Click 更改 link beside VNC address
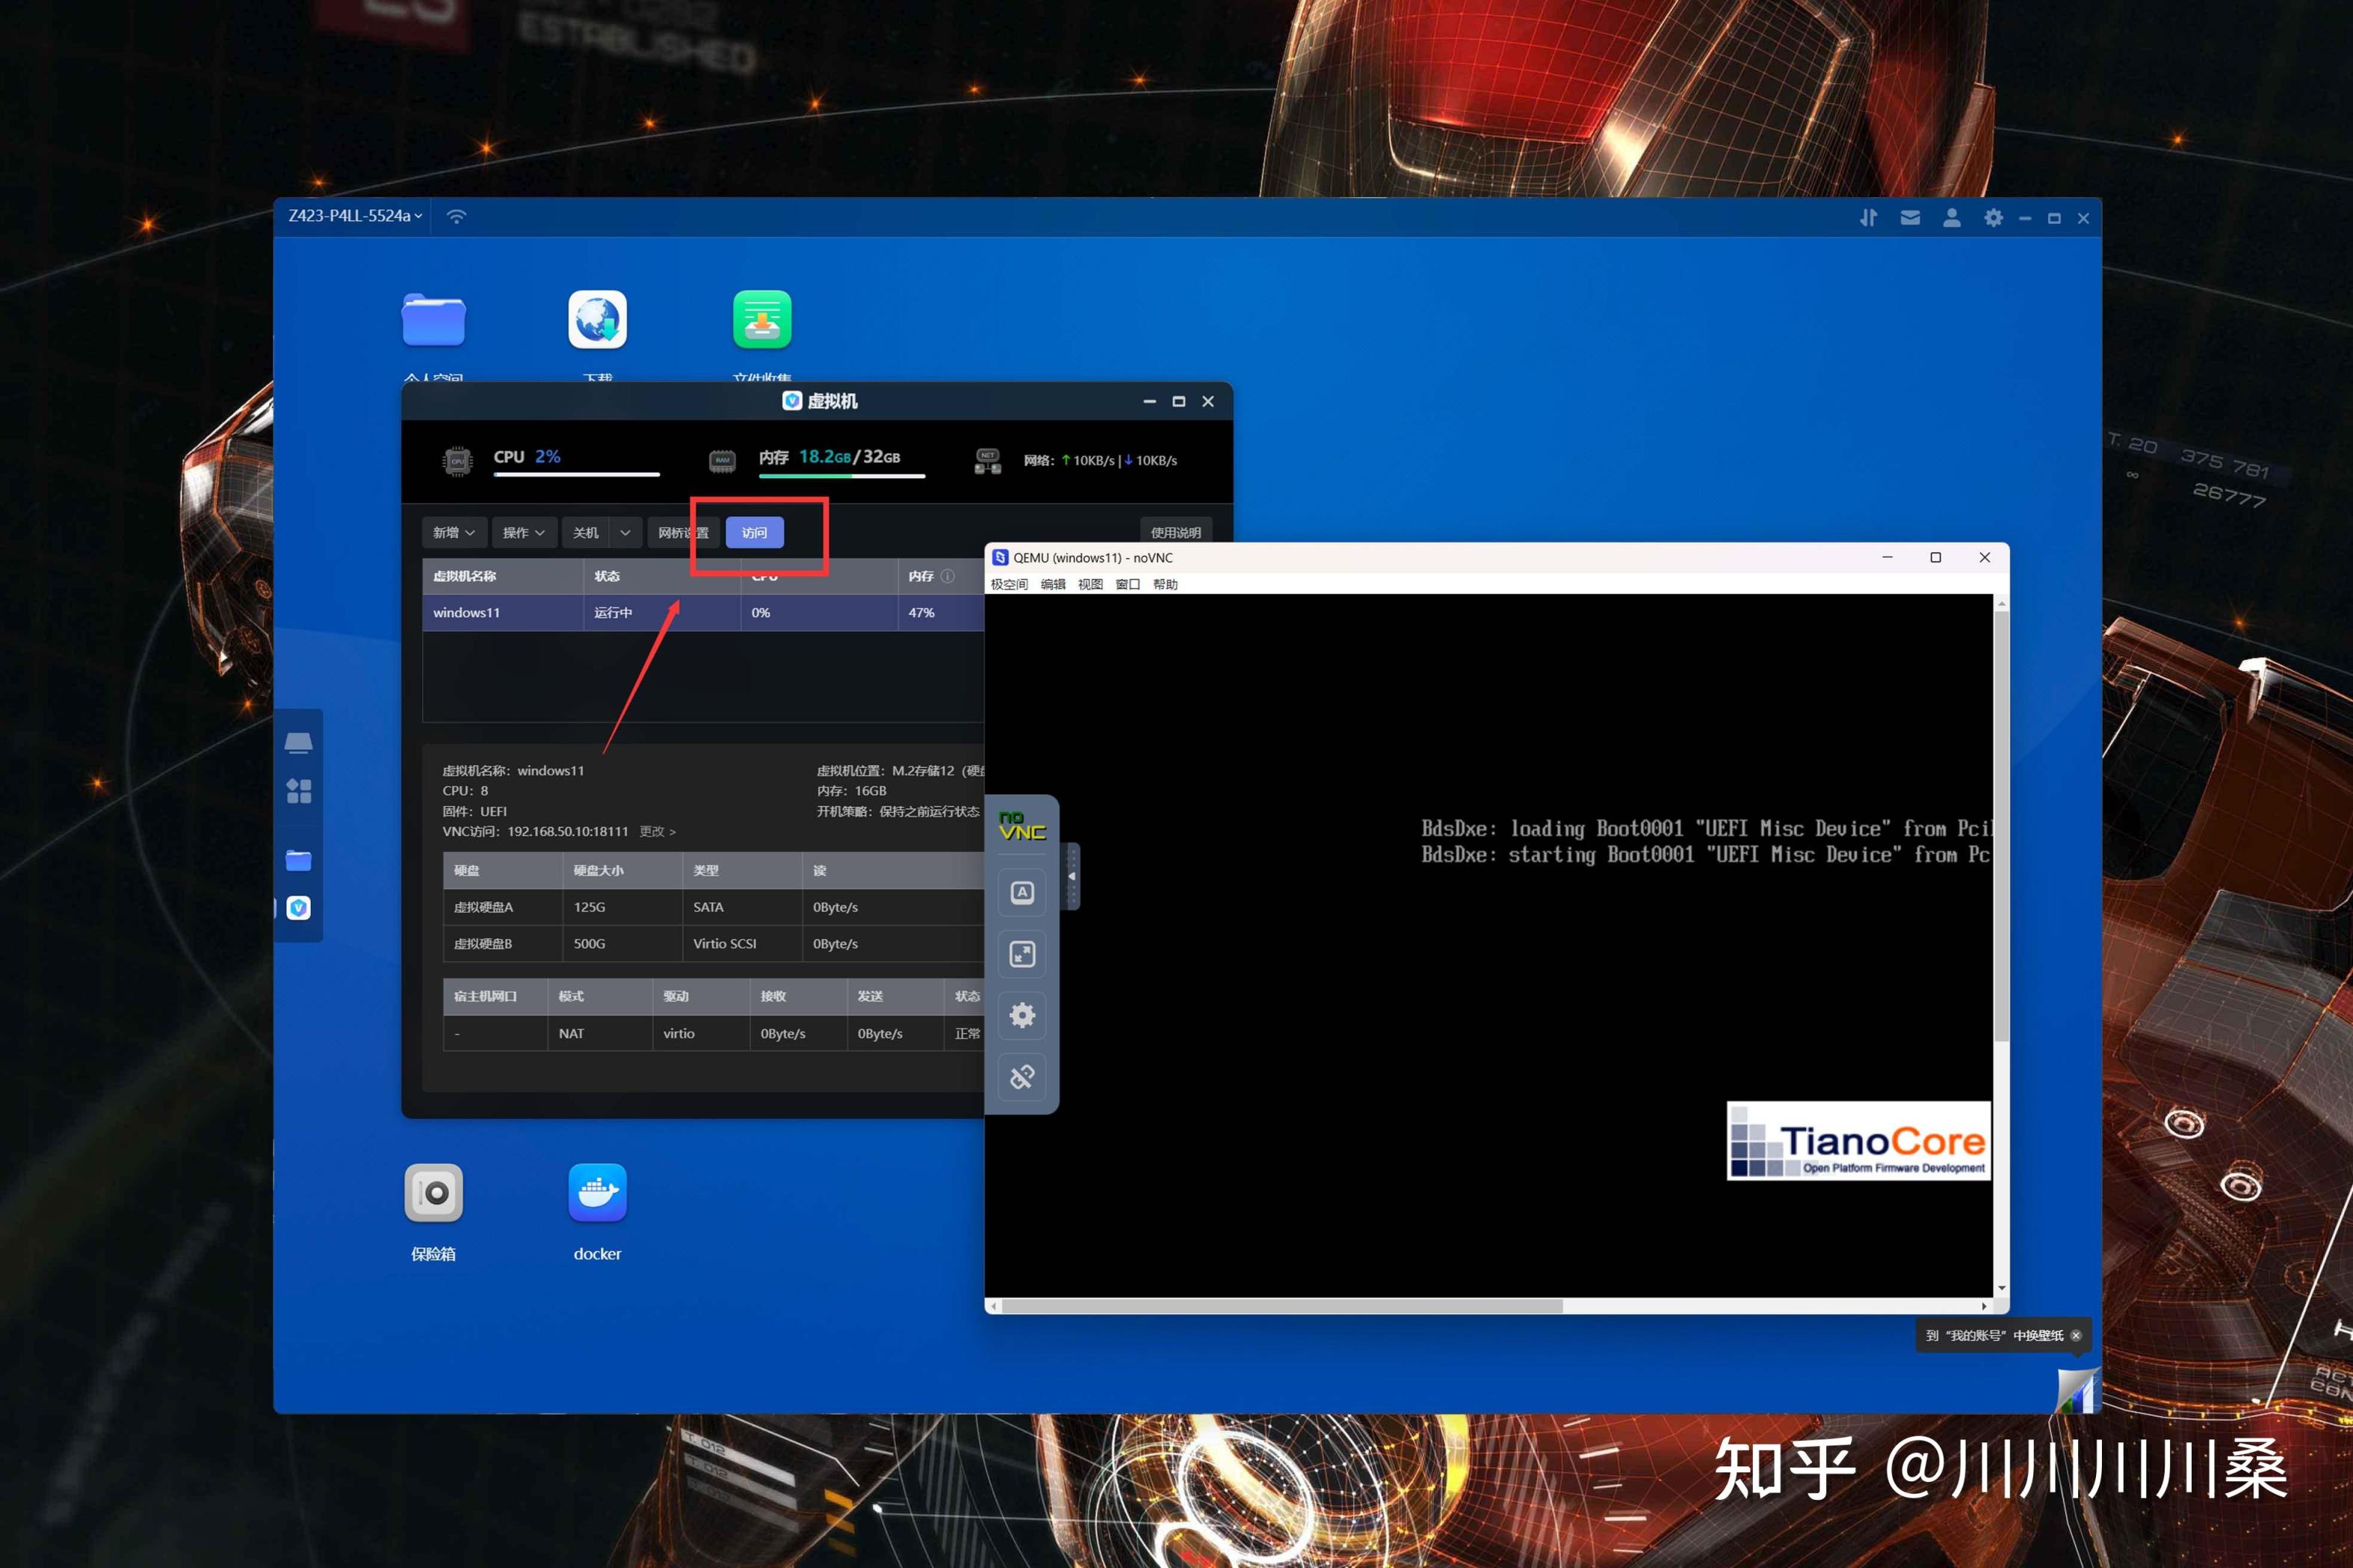This screenshot has width=2353, height=1568. tap(657, 831)
